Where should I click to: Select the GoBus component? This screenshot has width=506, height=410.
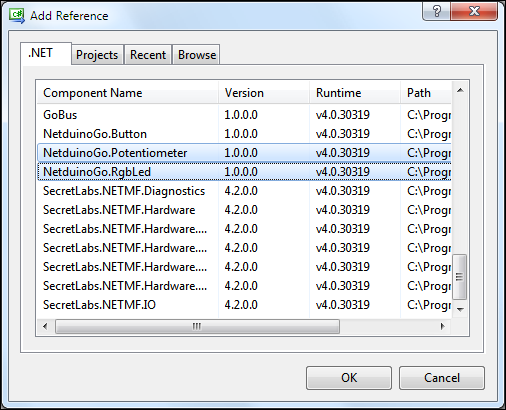click(244, 115)
